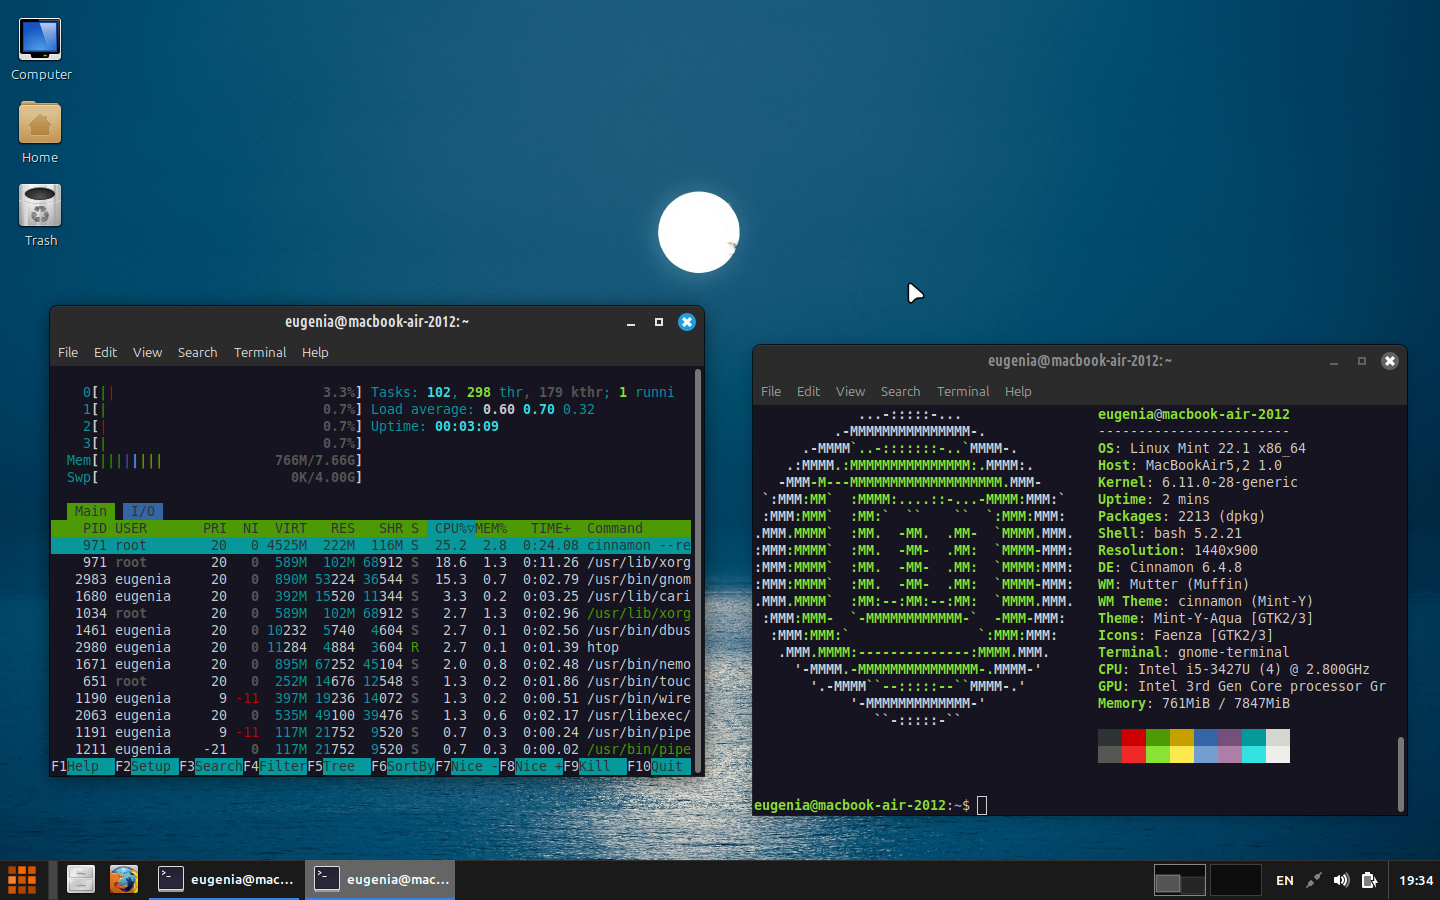Open the volume speaker tray icon

[x=1342, y=880]
